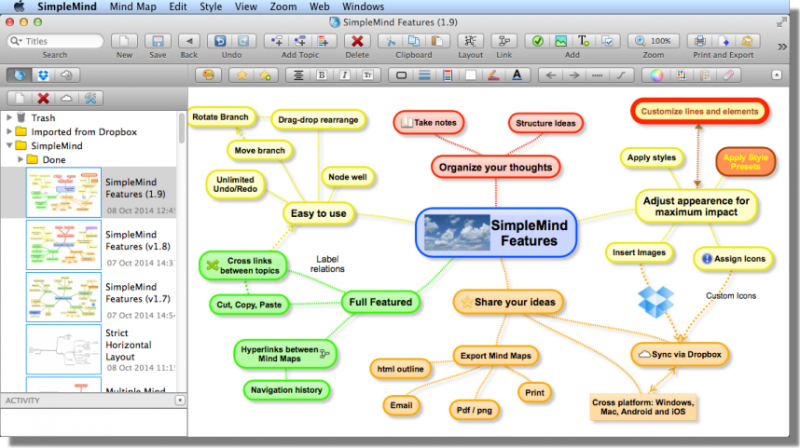Open the border shape dropdown

pyautogui.click(x=401, y=75)
